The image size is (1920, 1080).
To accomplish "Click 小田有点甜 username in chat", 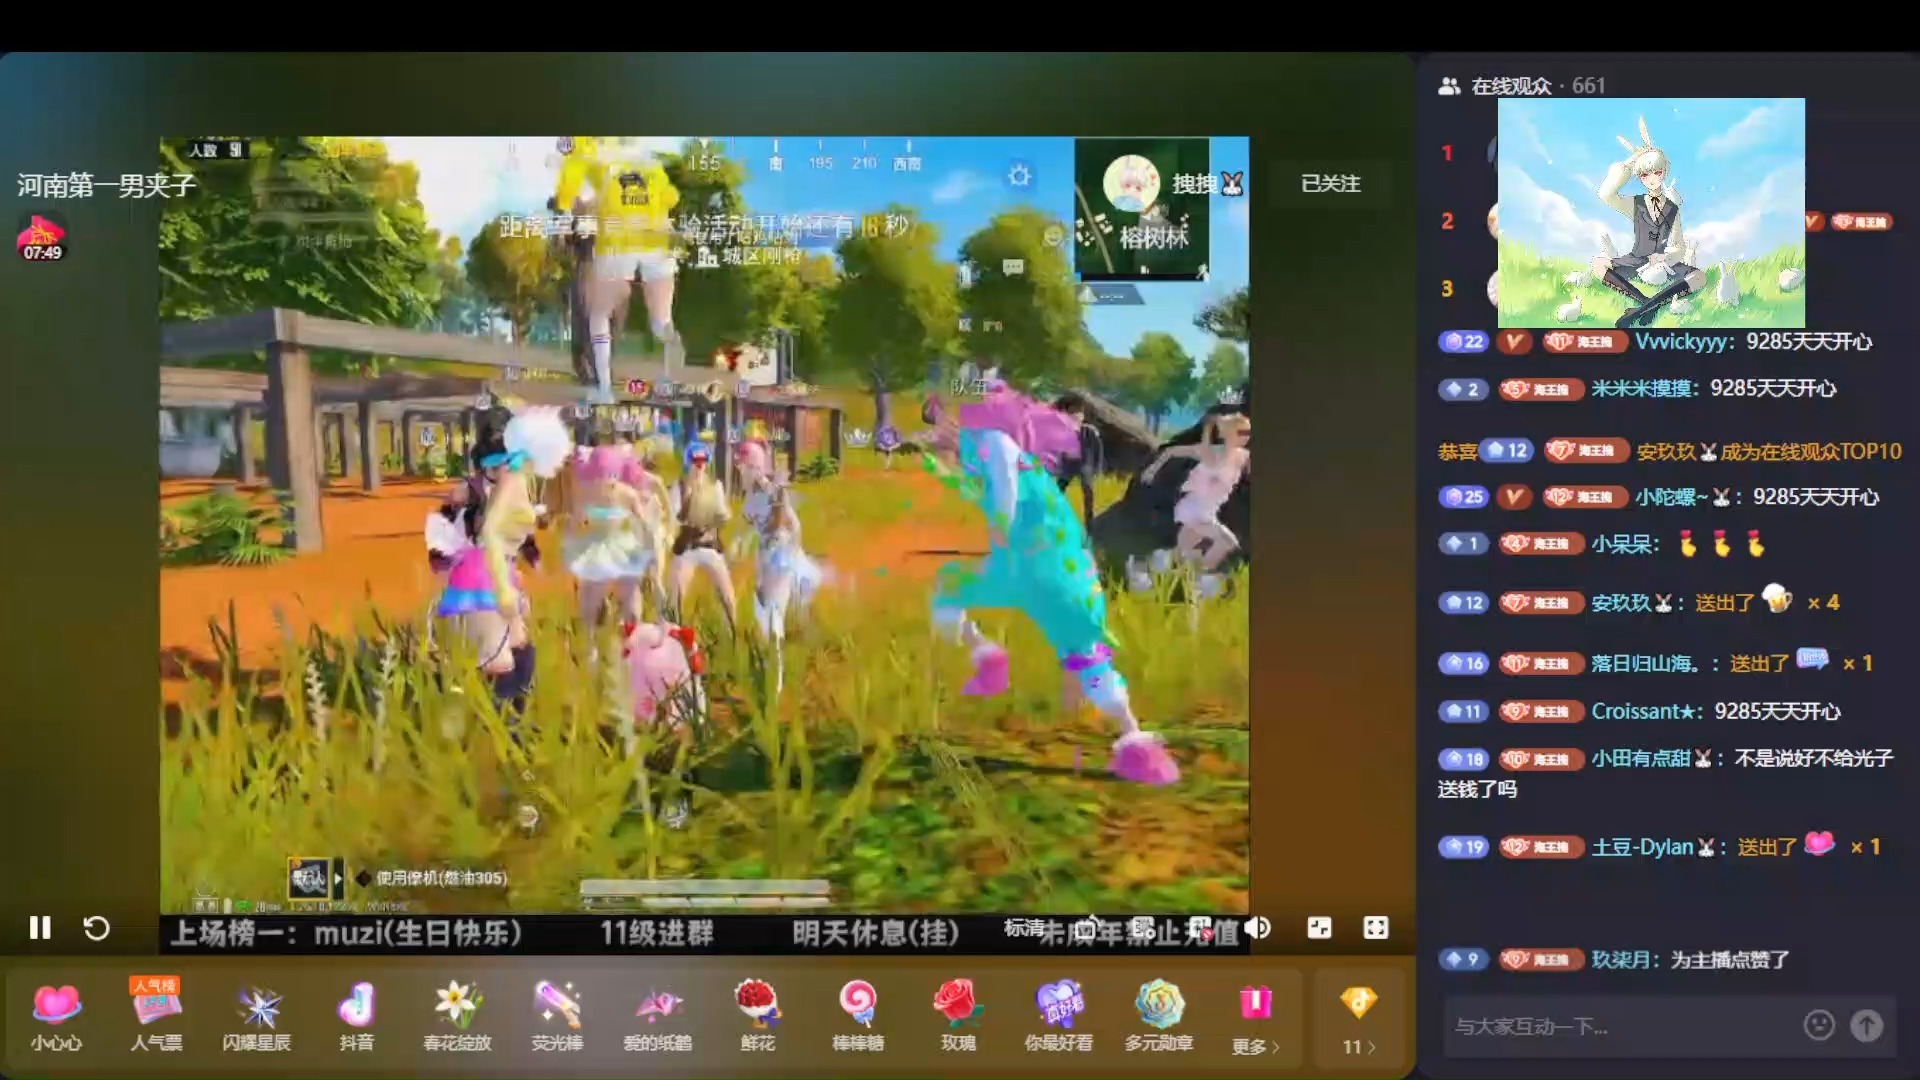I will (1651, 758).
